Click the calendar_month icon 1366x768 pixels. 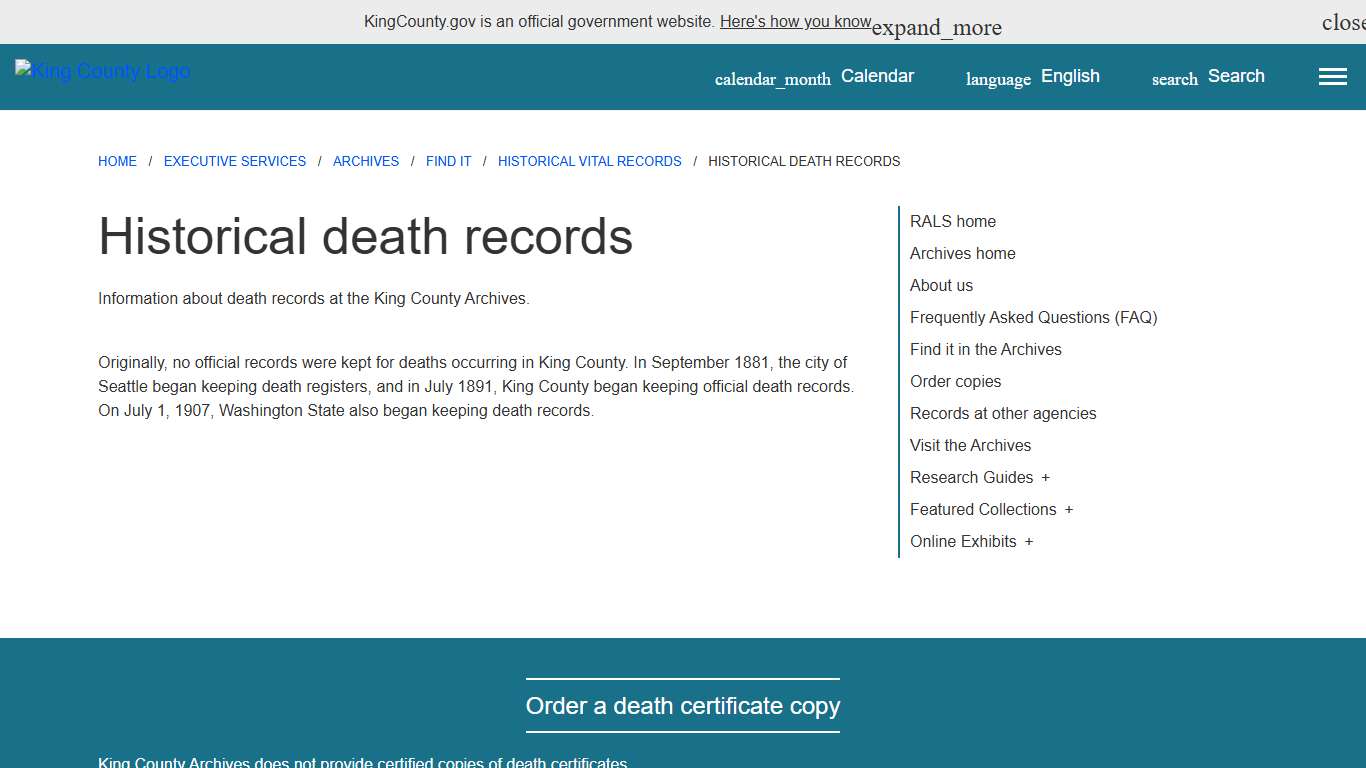772,78
